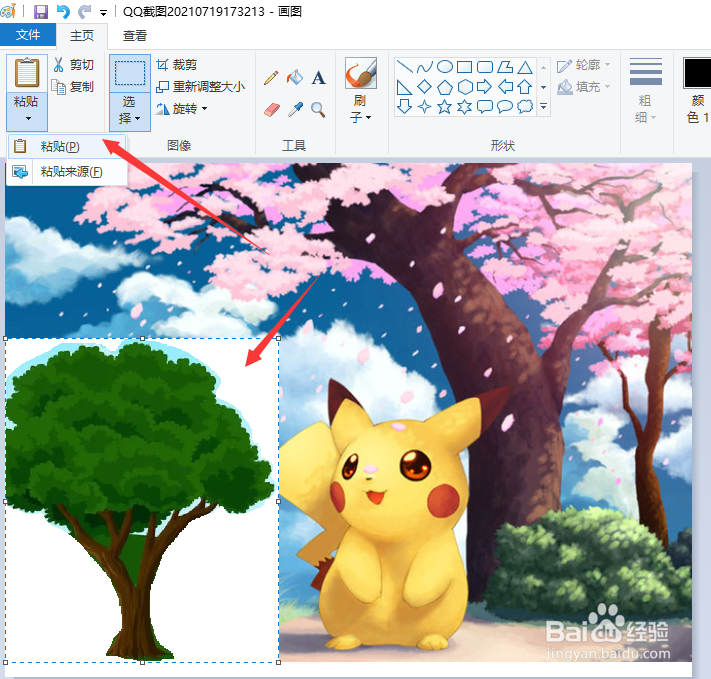Select the Eraser tool
The height and width of the screenshot is (679, 711).
pyautogui.click(x=271, y=109)
